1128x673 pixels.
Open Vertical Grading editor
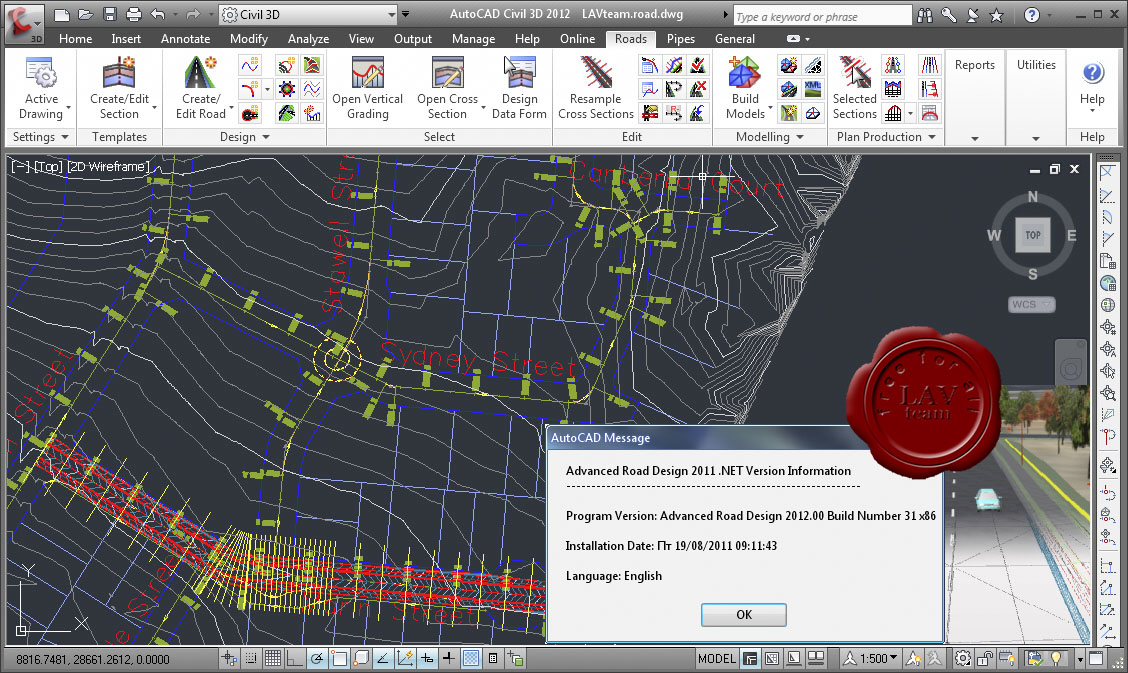(x=368, y=88)
